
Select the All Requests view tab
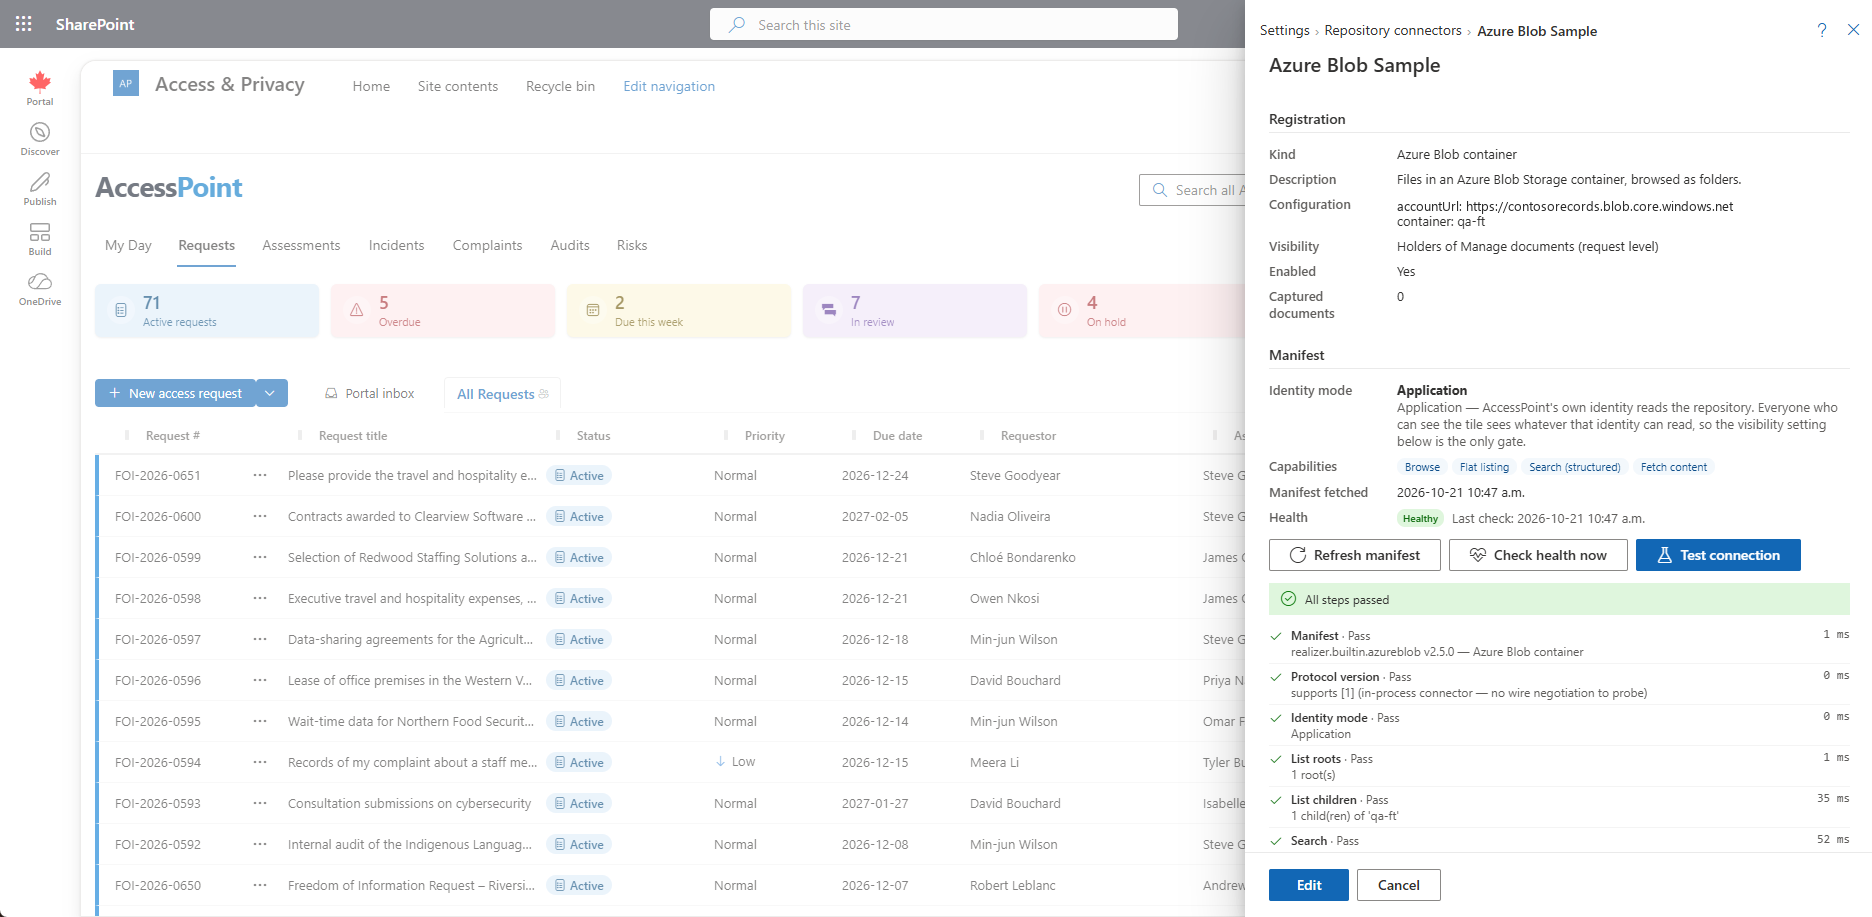tap(502, 394)
